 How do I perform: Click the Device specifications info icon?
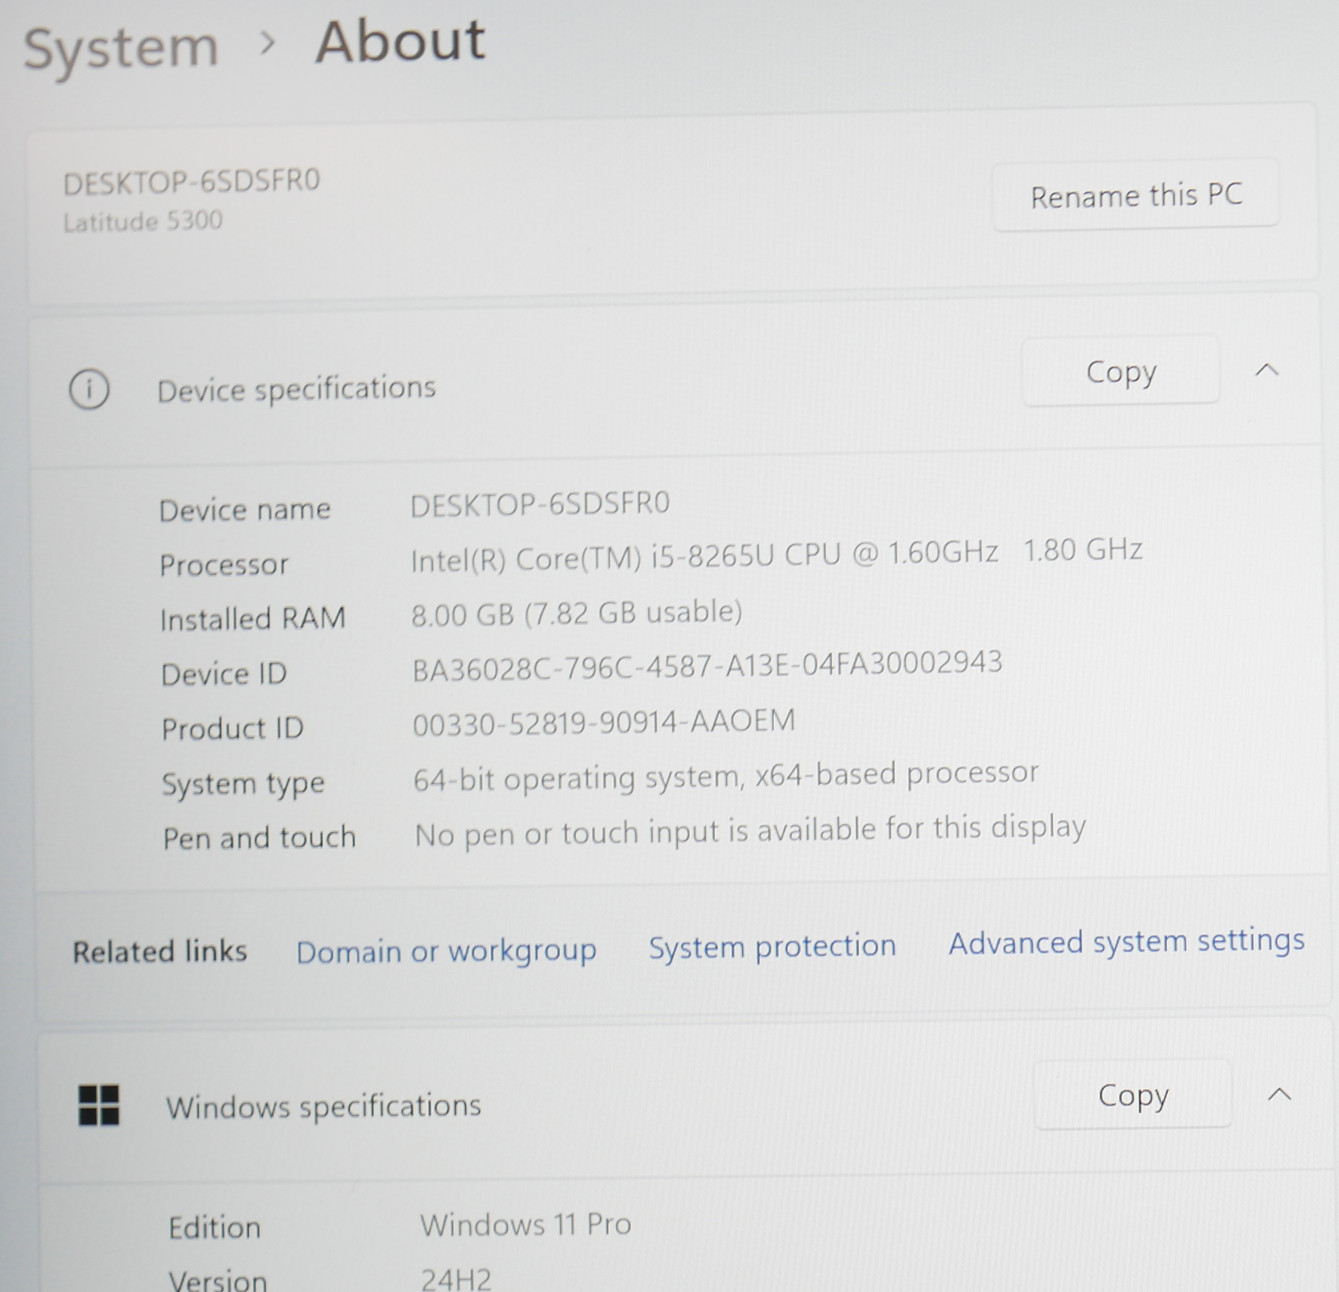pos(89,389)
